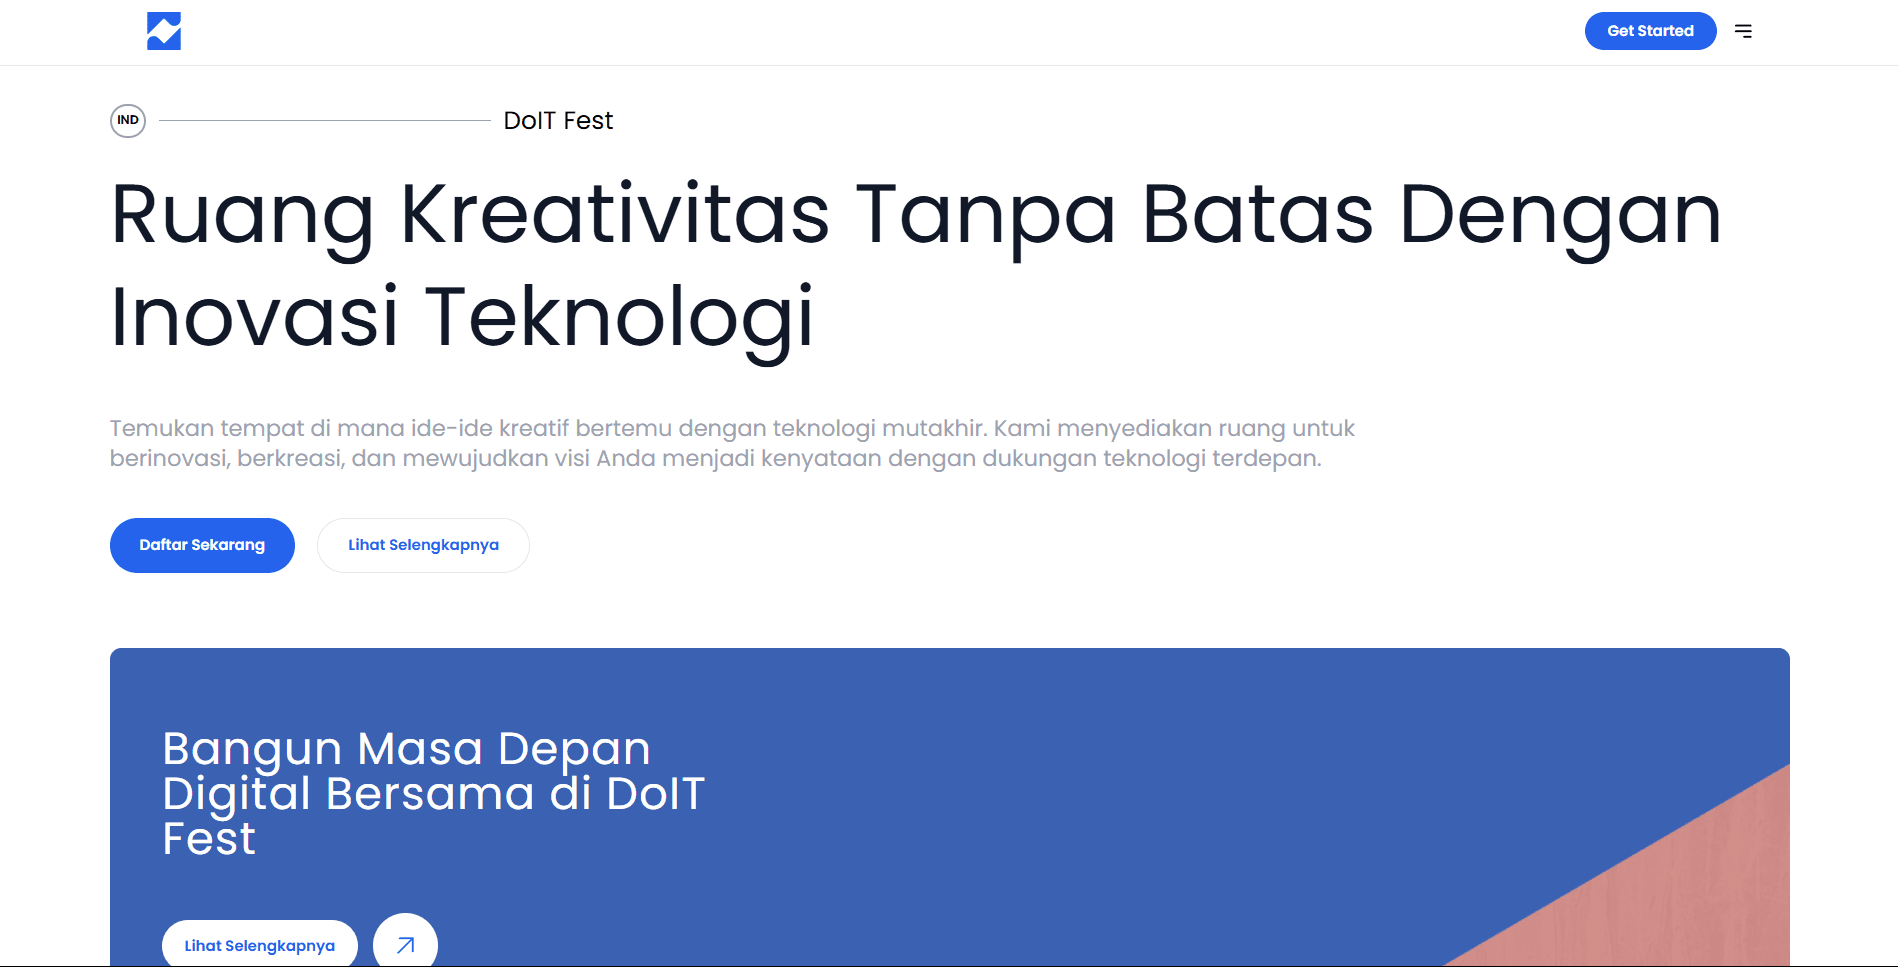The height and width of the screenshot is (967, 1898).
Task: Click the circled IND indicator near DoIT Fest
Action: [x=127, y=120]
